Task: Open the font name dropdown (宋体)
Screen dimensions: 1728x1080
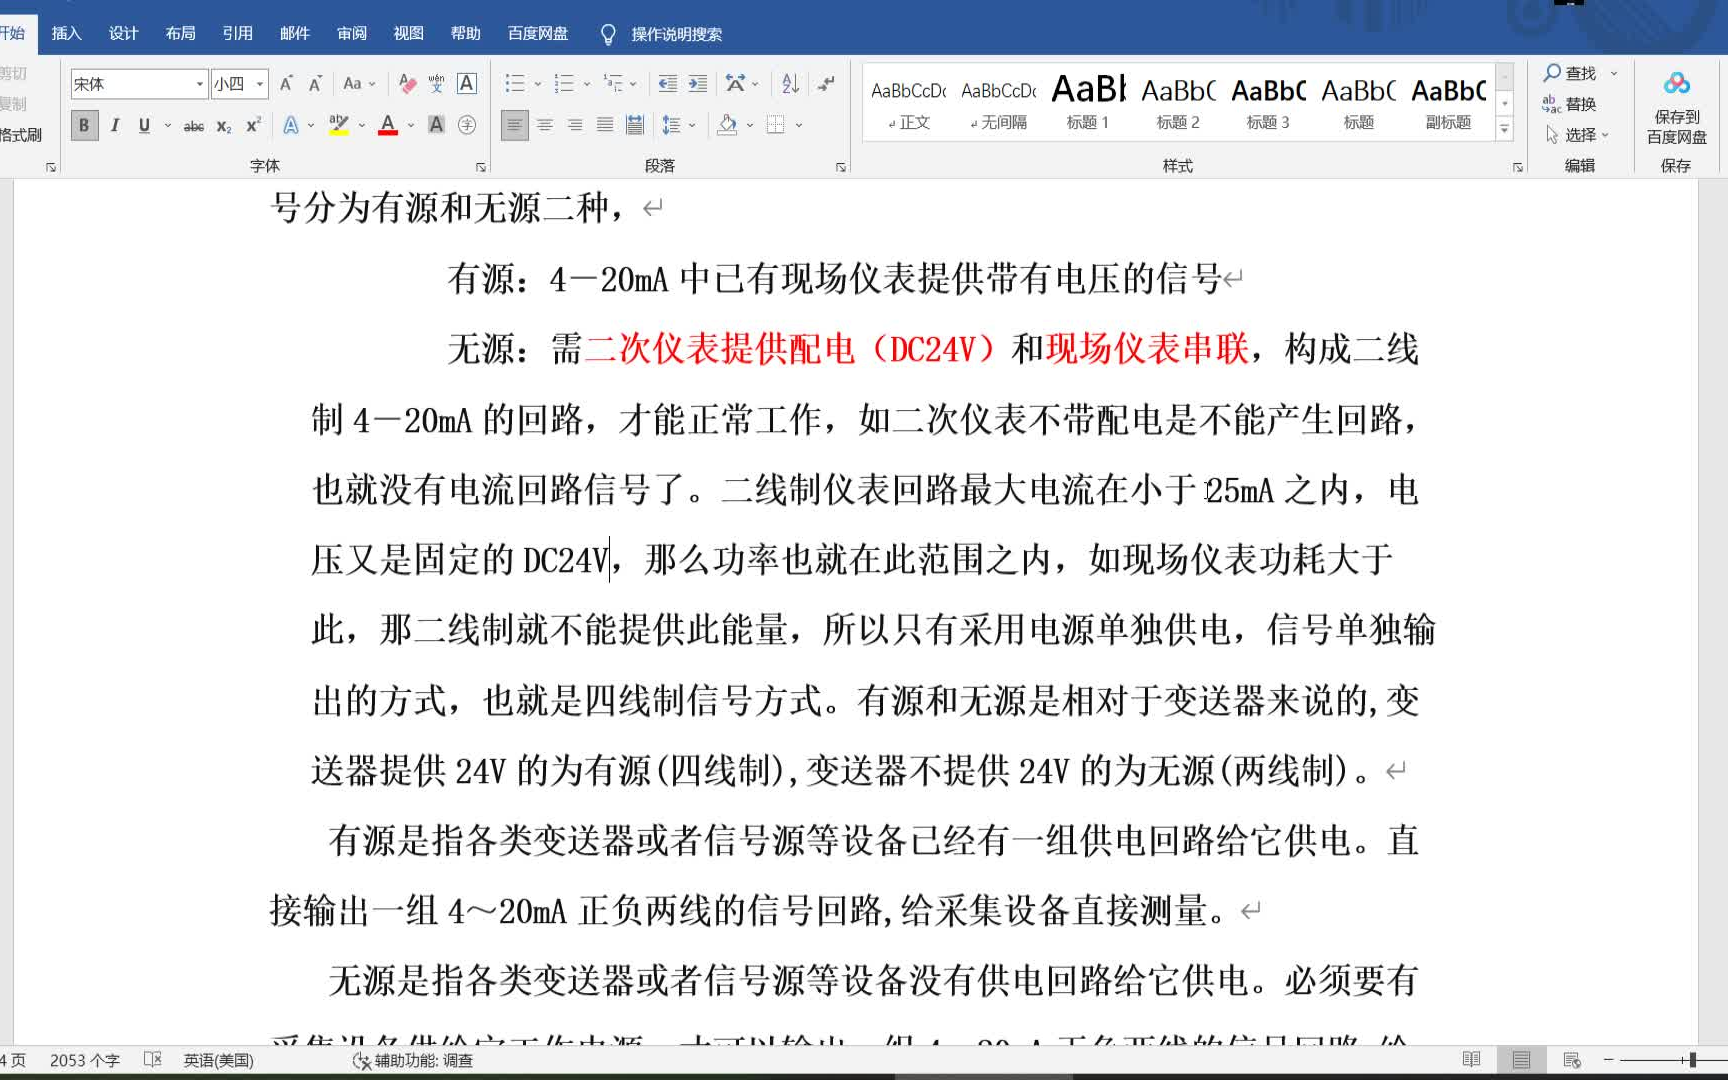Action: pos(199,84)
